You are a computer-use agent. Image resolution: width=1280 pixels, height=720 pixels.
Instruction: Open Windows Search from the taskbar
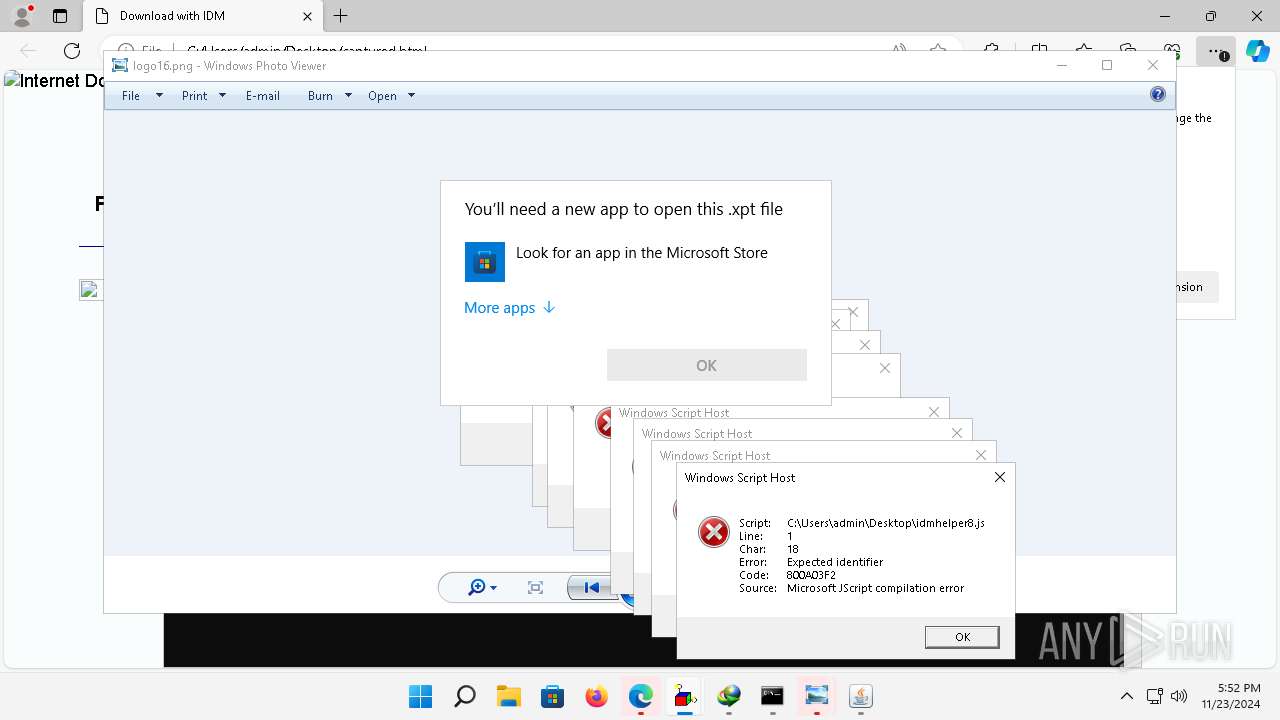click(x=465, y=696)
